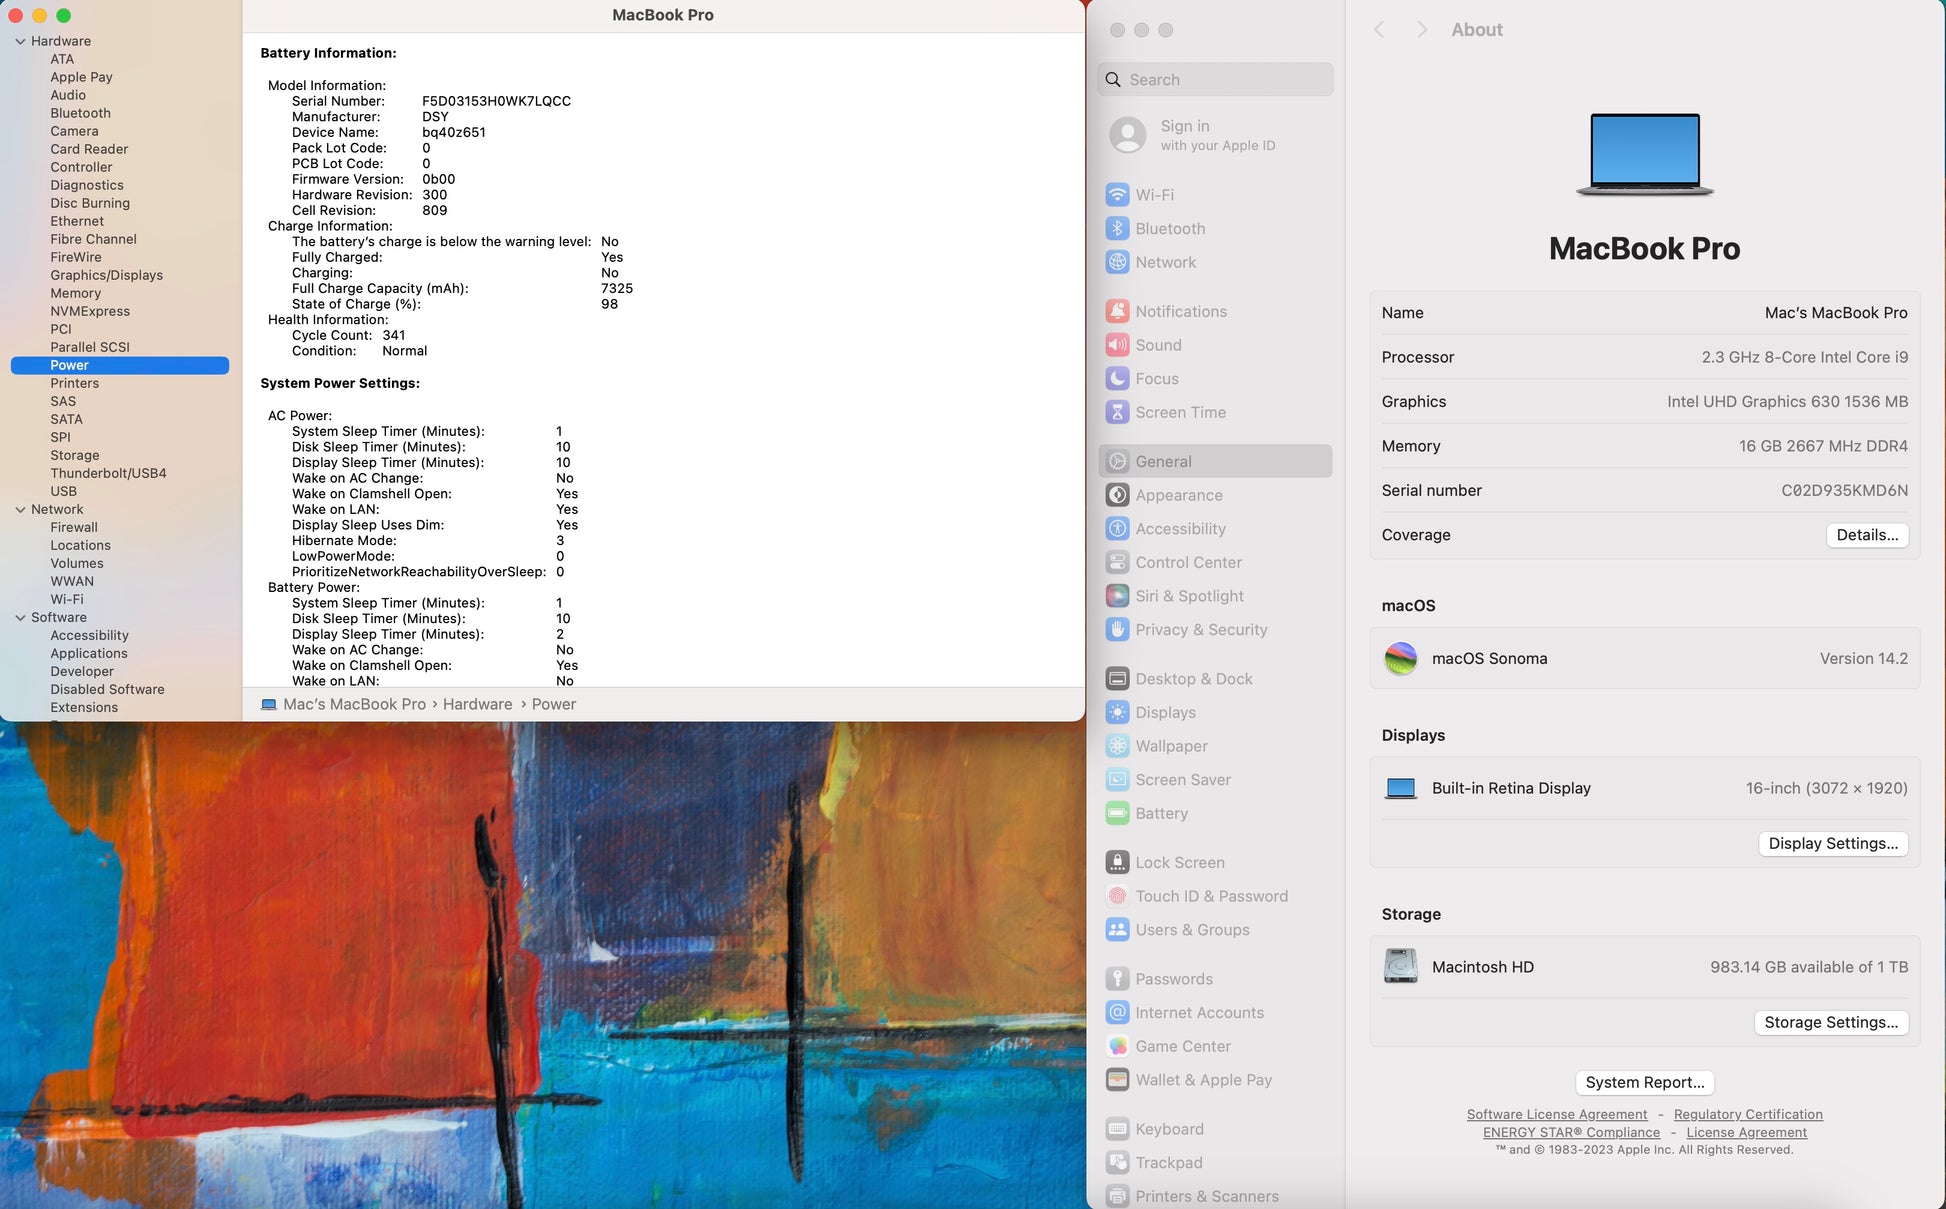Click the settings Search field
Viewport: 1946px width, 1209px height.
pos(1215,80)
